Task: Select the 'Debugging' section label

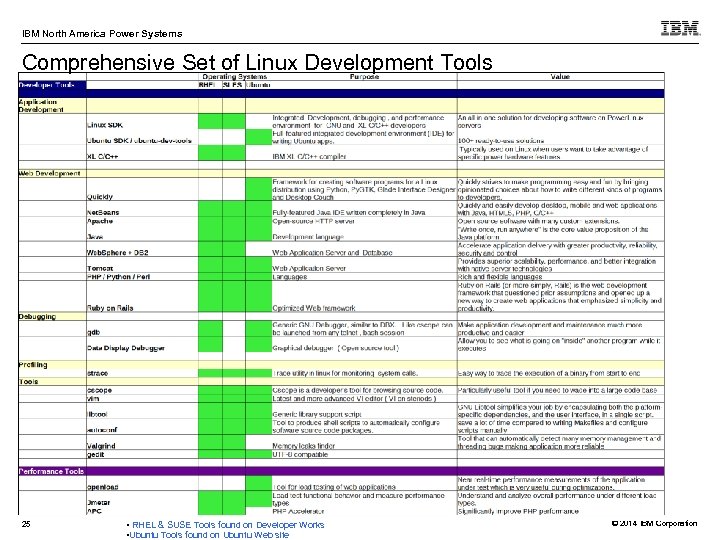Action: 37,316
